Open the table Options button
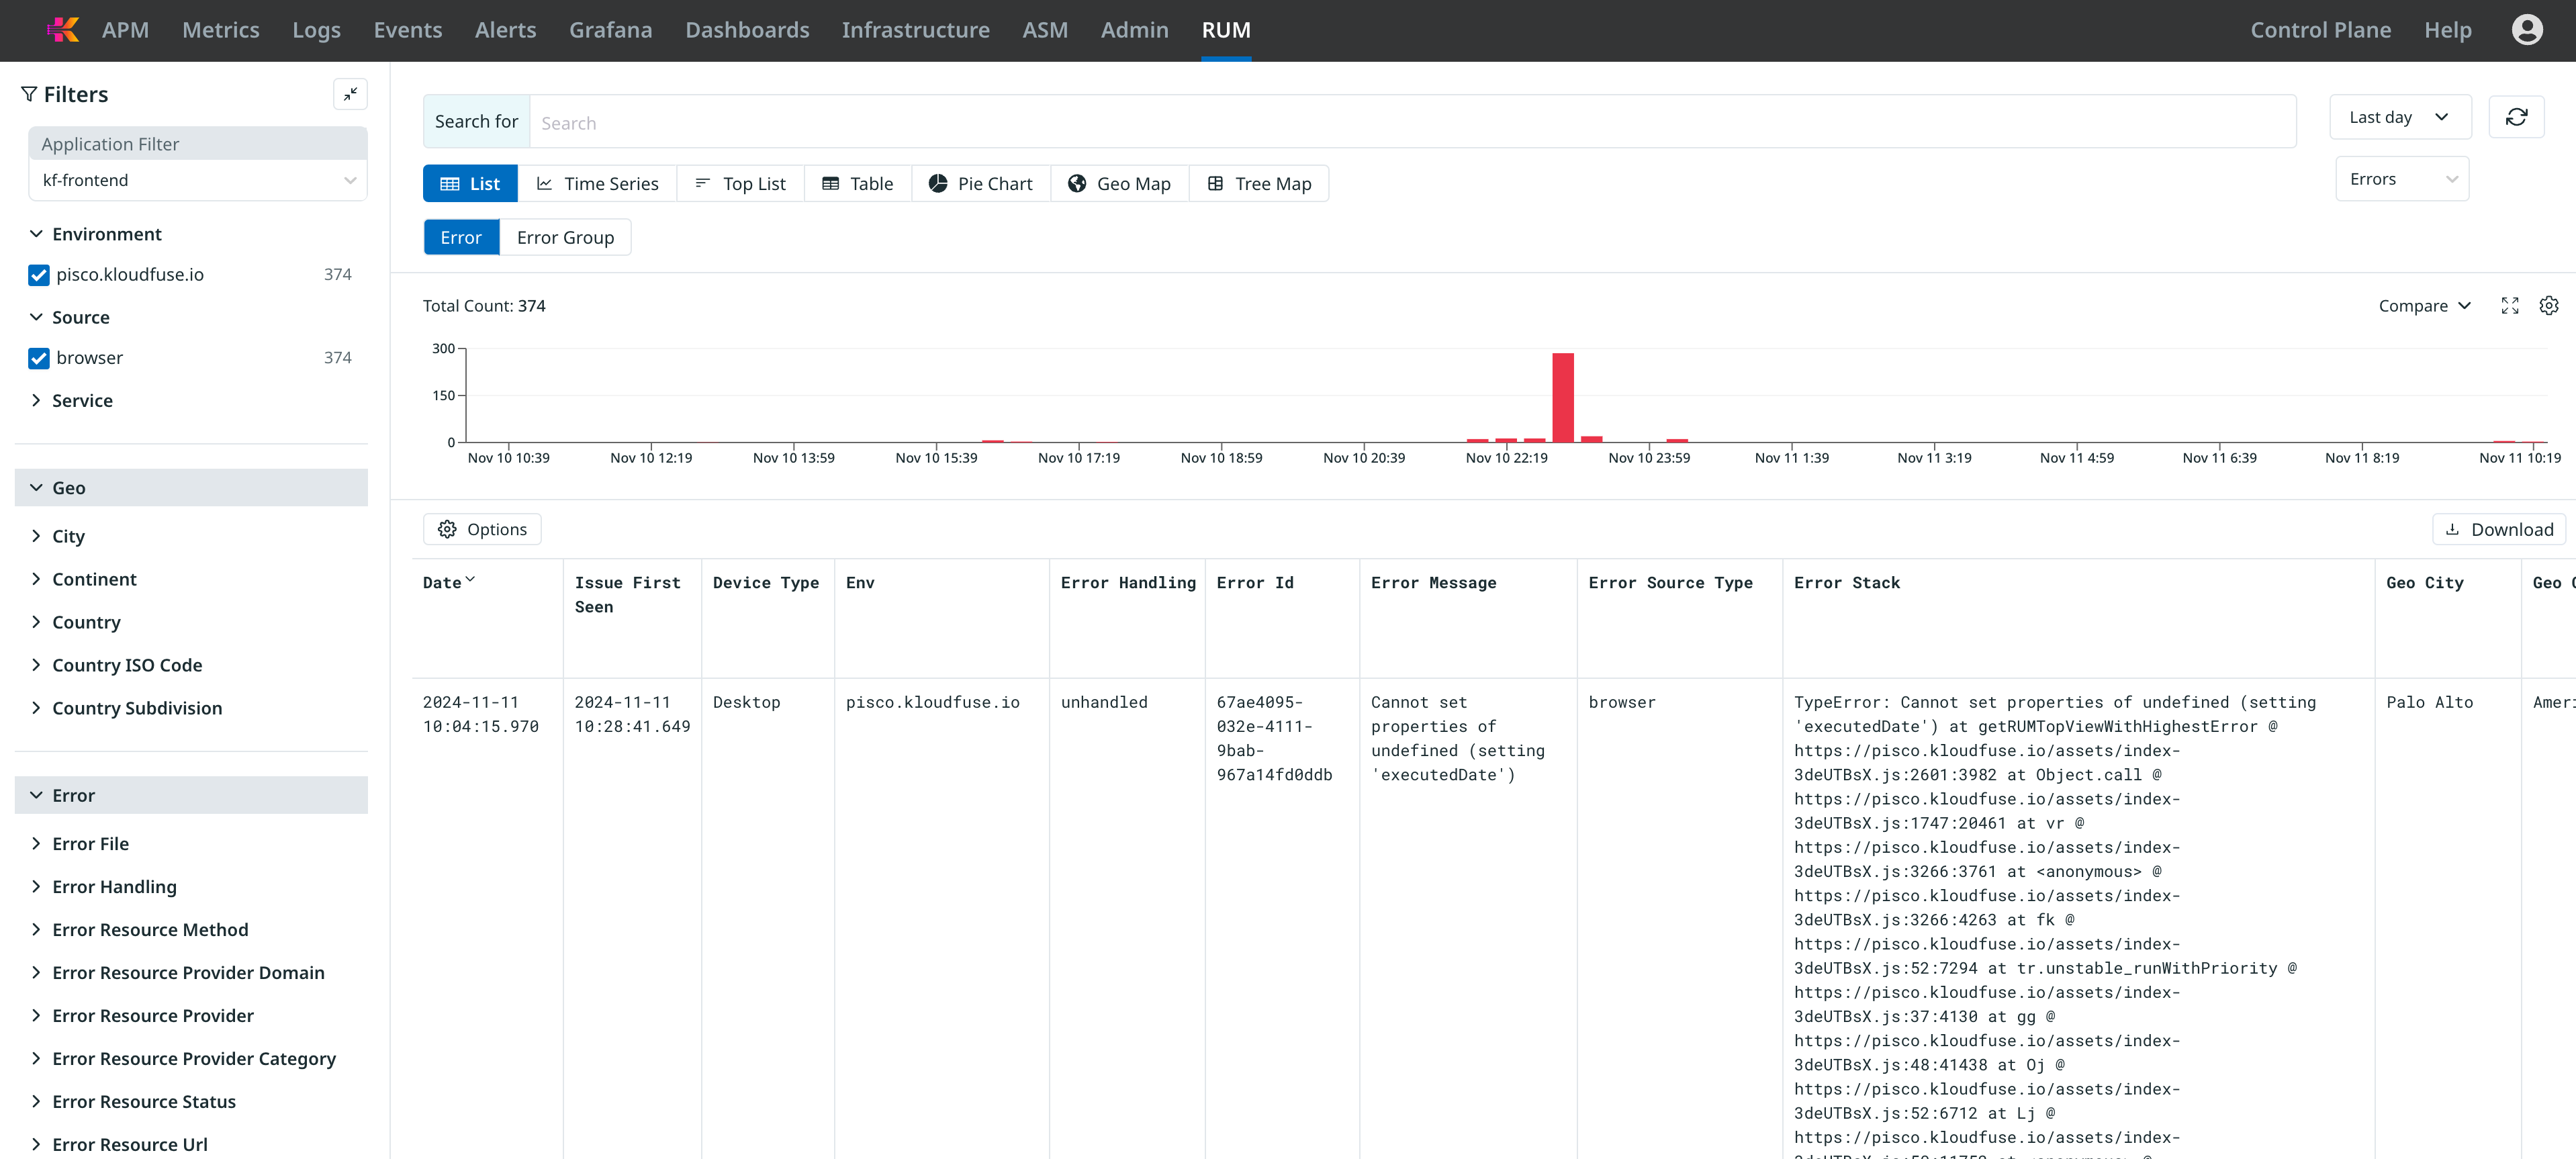Image resolution: width=2576 pixels, height=1159 pixels. pos(482,530)
